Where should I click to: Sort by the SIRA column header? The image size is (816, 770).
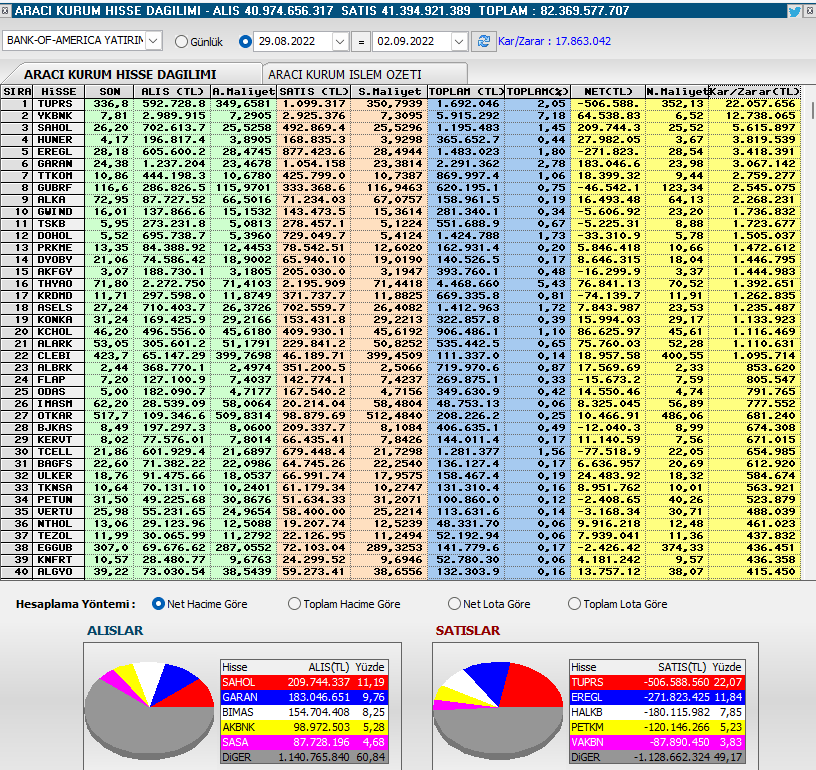point(17,92)
